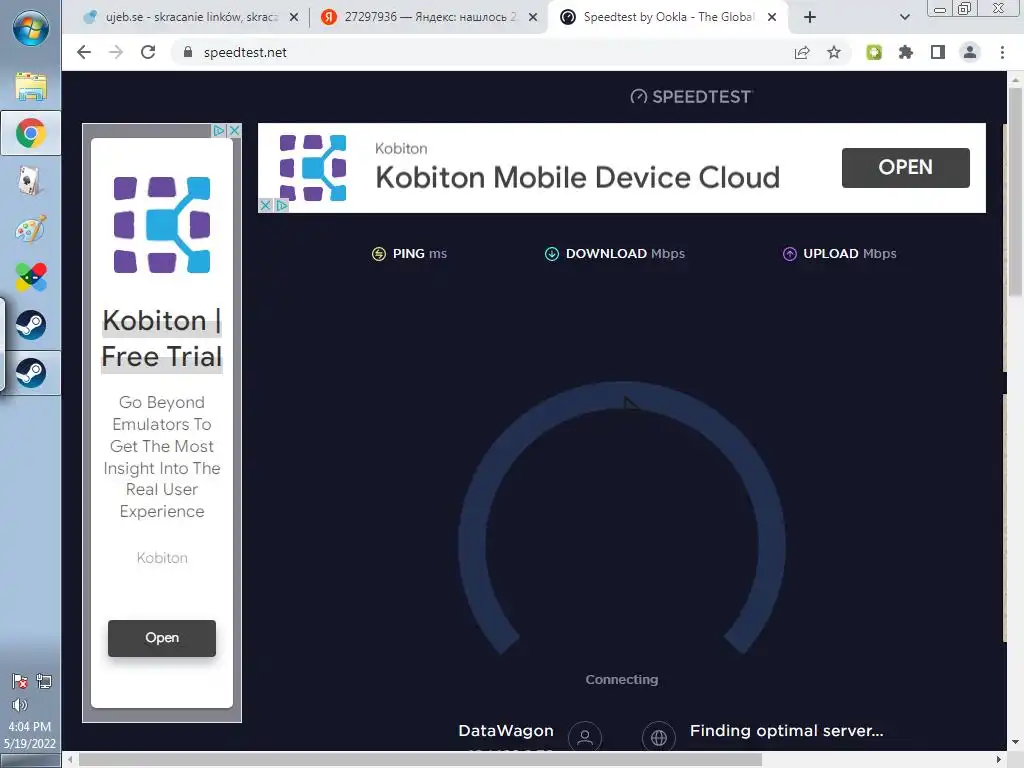Open the Chrome profile avatar menu
Image resolution: width=1024 pixels, height=768 pixels.
tap(970, 52)
